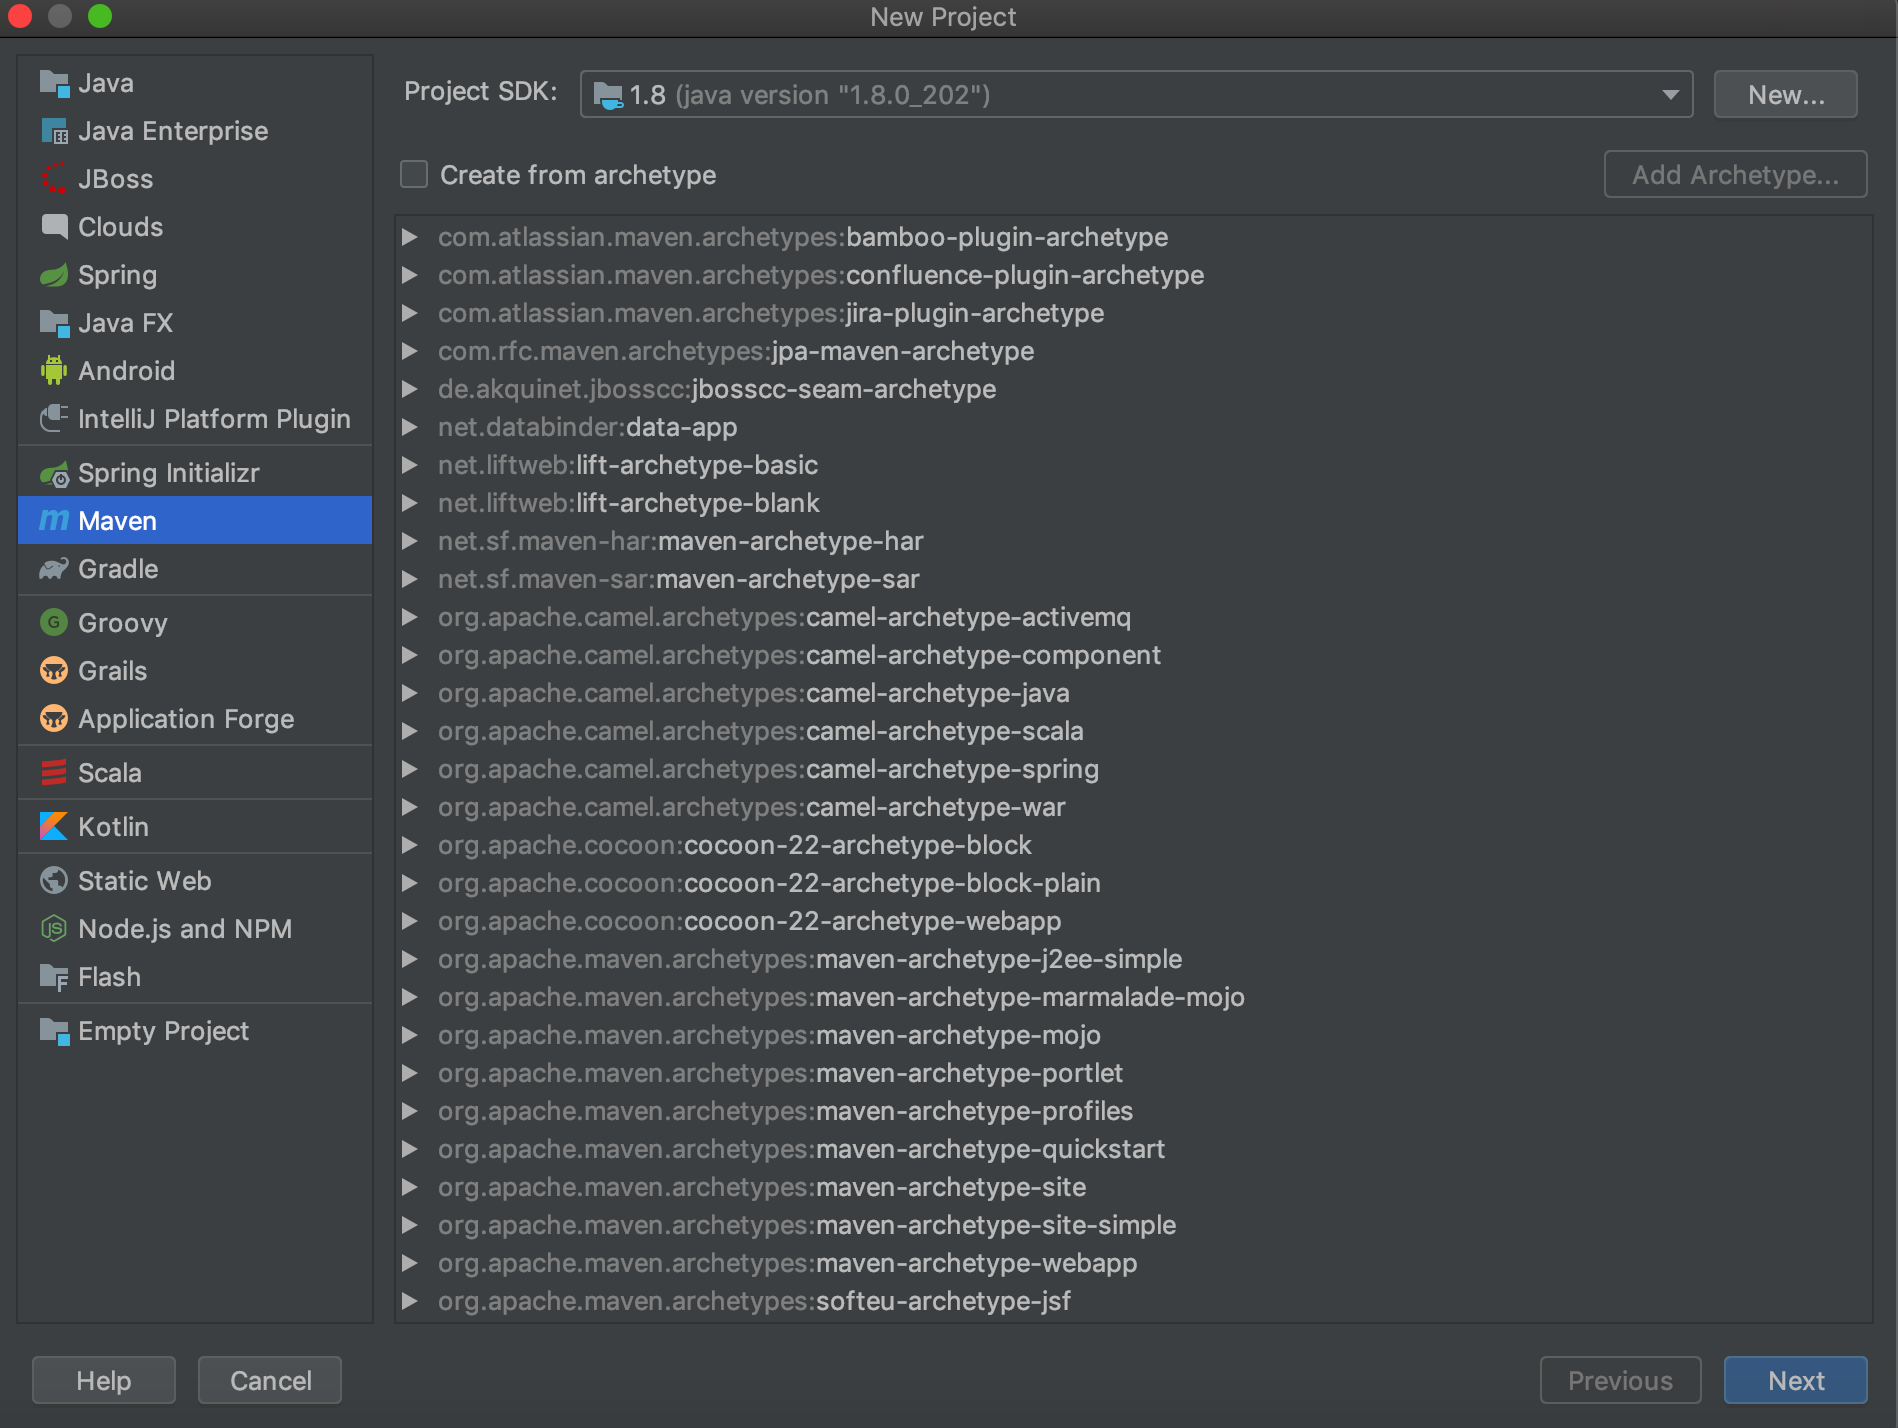
Task: Expand camel-archetype-spring node
Action: click(x=409, y=769)
